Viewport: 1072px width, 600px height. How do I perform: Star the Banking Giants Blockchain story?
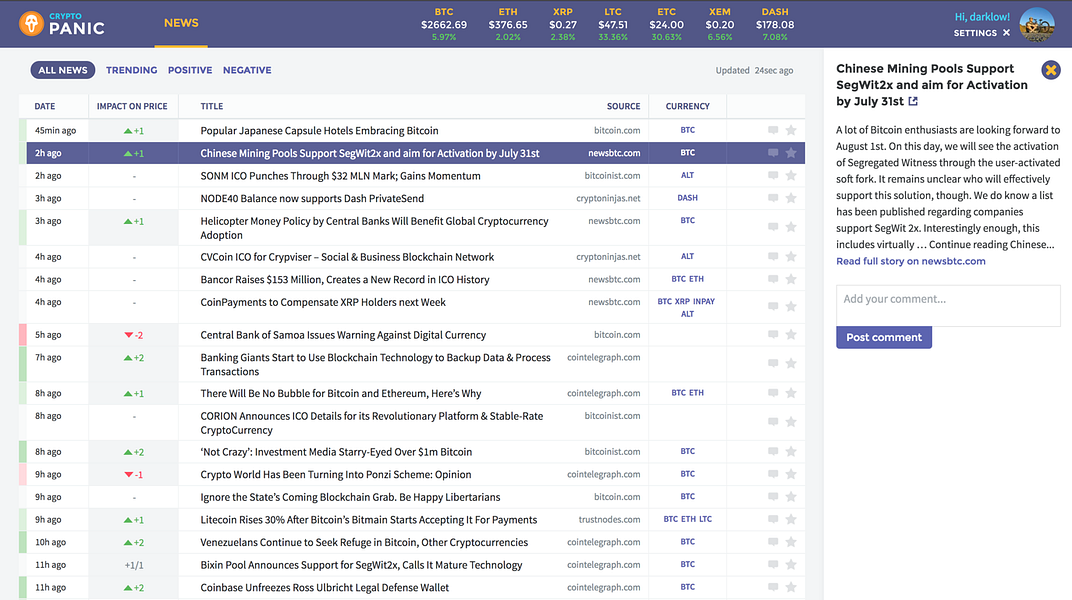[x=791, y=364]
